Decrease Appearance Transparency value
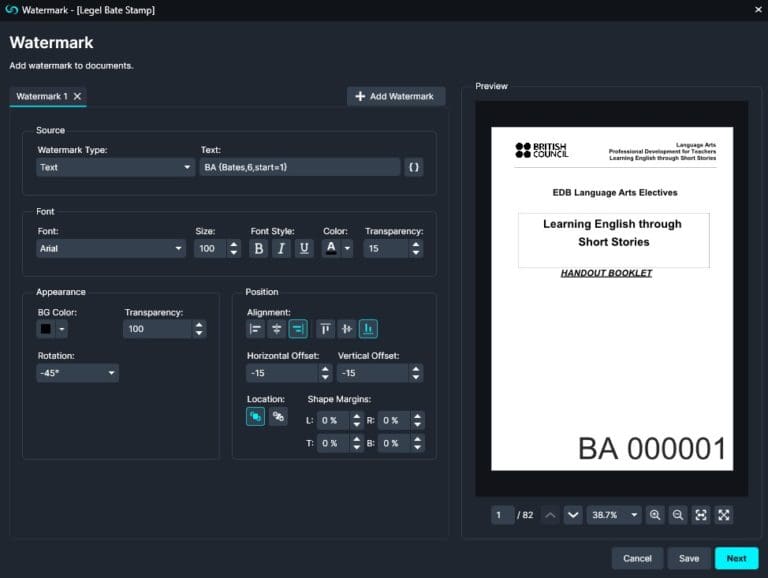This screenshot has height=578, width=768. tap(199, 334)
